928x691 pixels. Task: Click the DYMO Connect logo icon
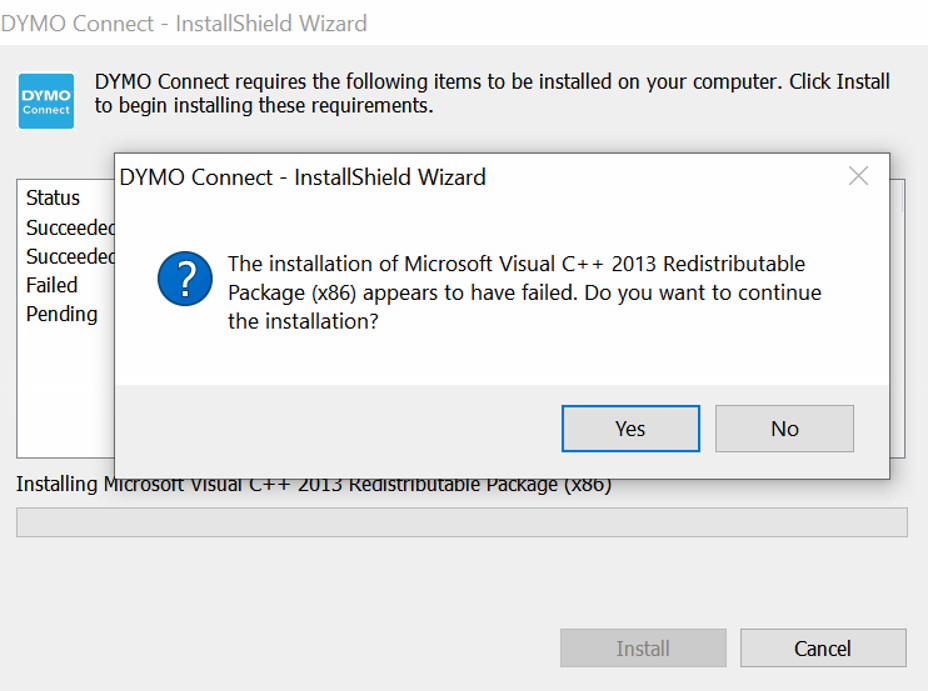pyautogui.click(x=45, y=101)
